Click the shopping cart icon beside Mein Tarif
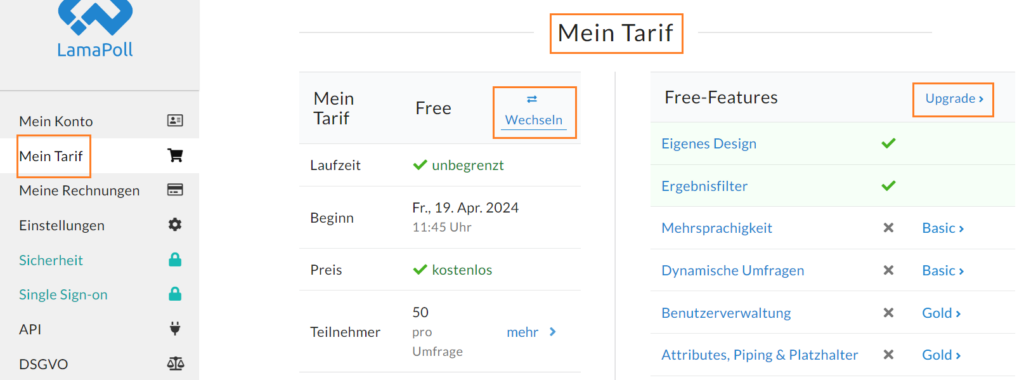This screenshot has height=380, width=1024. point(175,155)
